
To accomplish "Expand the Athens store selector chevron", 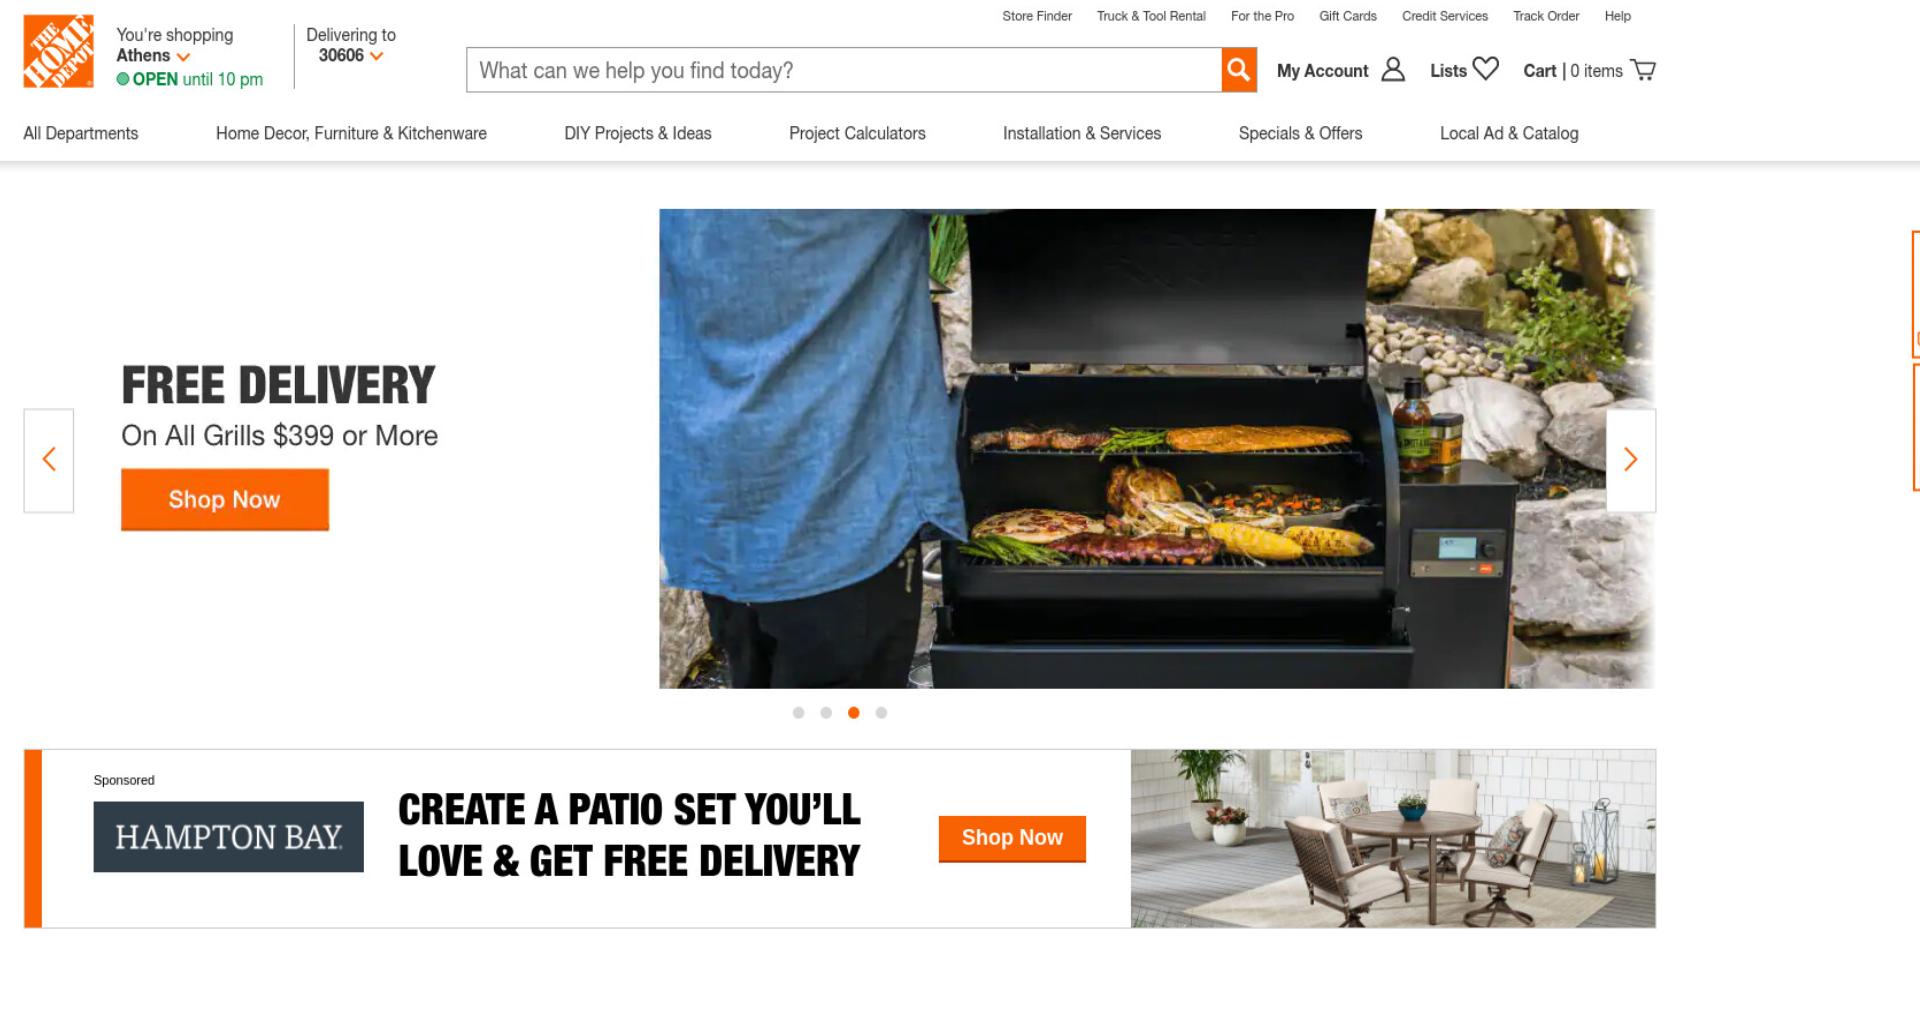I will pos(183,57).
